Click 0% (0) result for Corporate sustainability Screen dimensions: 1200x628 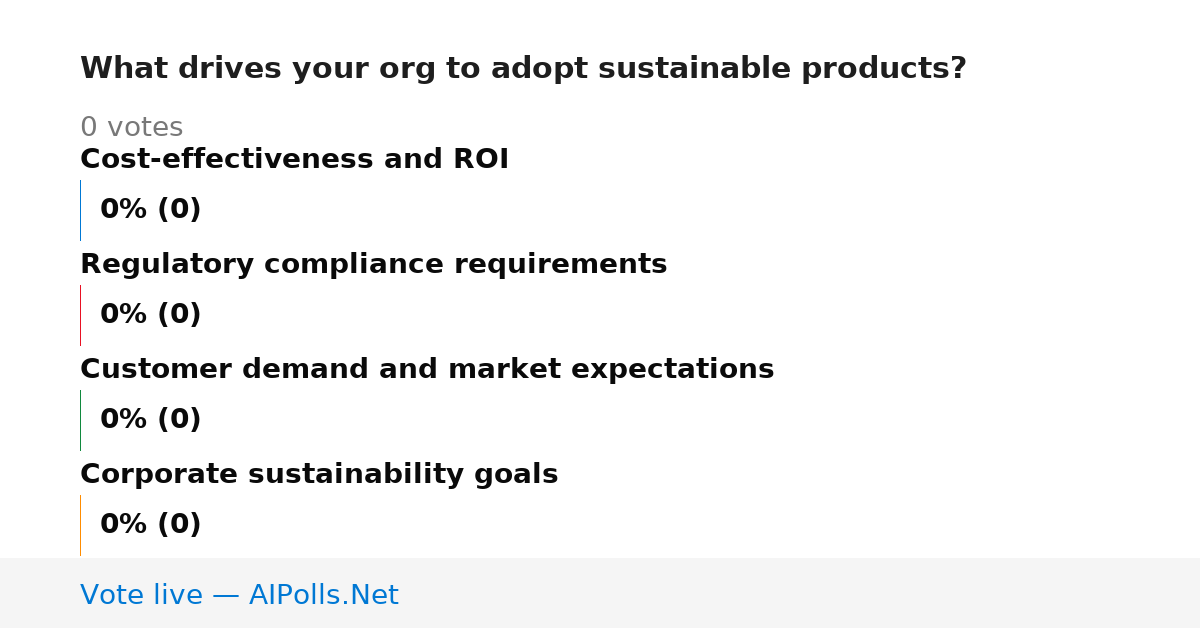pos(150,525)
